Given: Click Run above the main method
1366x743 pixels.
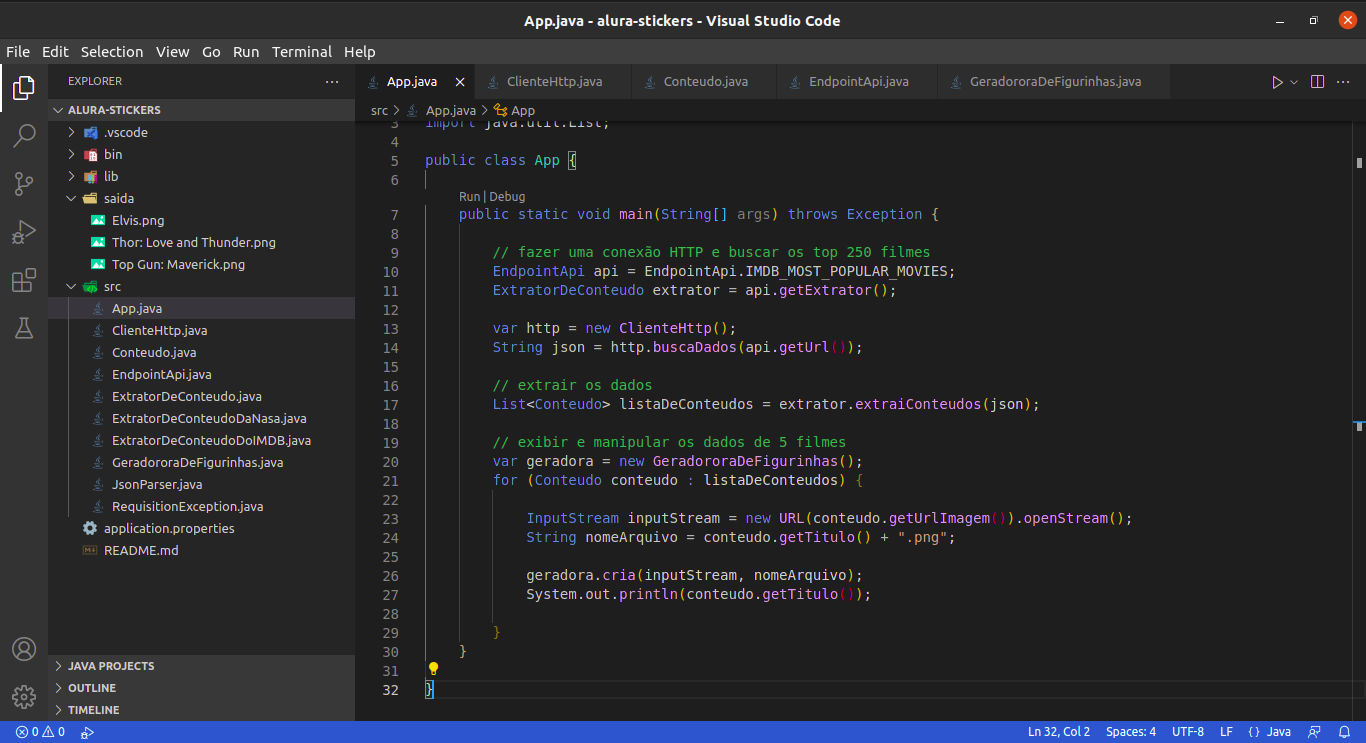Looking at the screenshot, I should 469,196.
